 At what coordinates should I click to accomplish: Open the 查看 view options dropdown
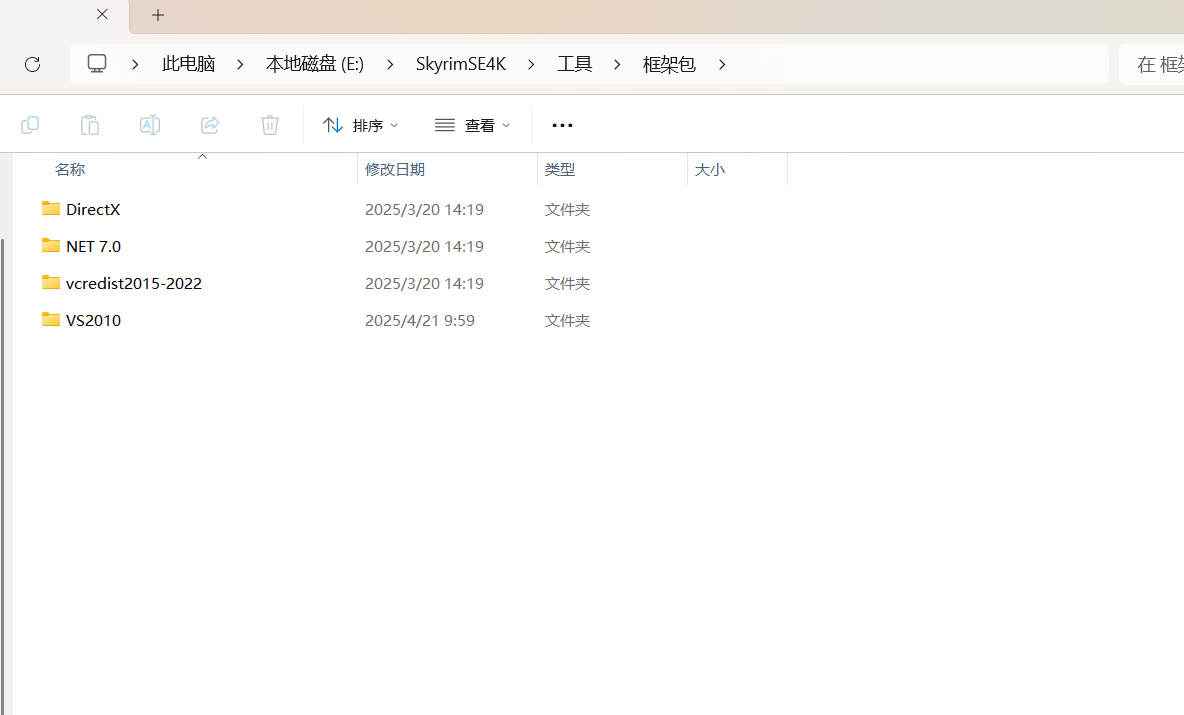point(472,124)
